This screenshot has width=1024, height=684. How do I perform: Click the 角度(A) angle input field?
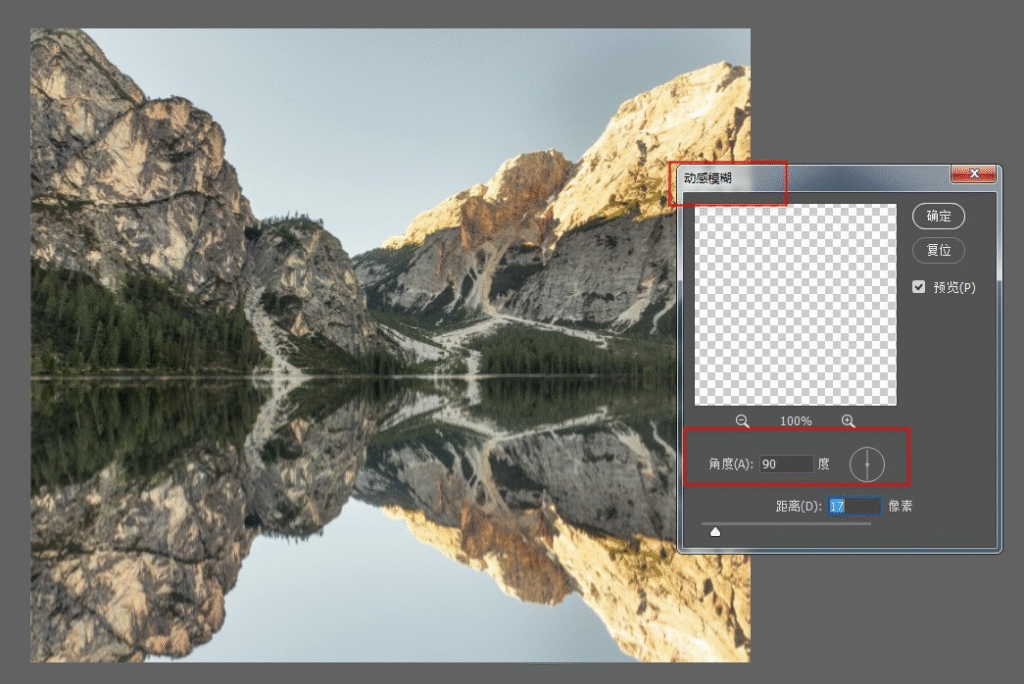tap(787, 464)
